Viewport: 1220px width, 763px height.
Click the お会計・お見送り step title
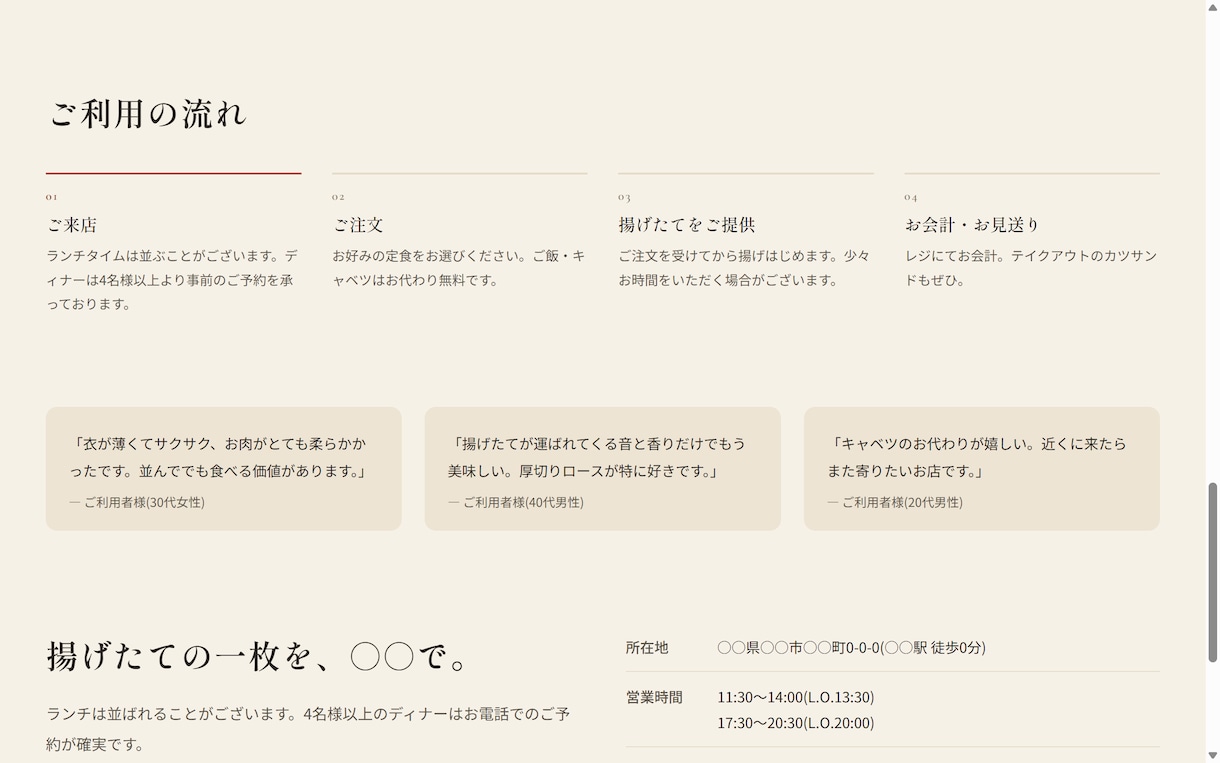pos(973,224)
